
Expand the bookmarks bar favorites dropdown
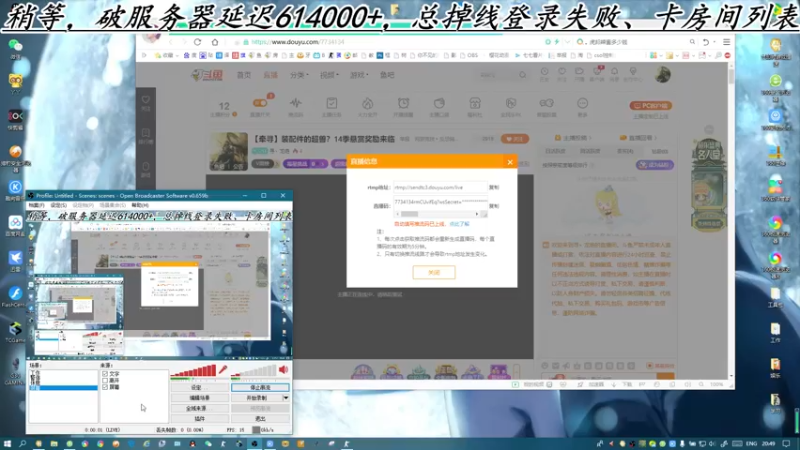177,55
